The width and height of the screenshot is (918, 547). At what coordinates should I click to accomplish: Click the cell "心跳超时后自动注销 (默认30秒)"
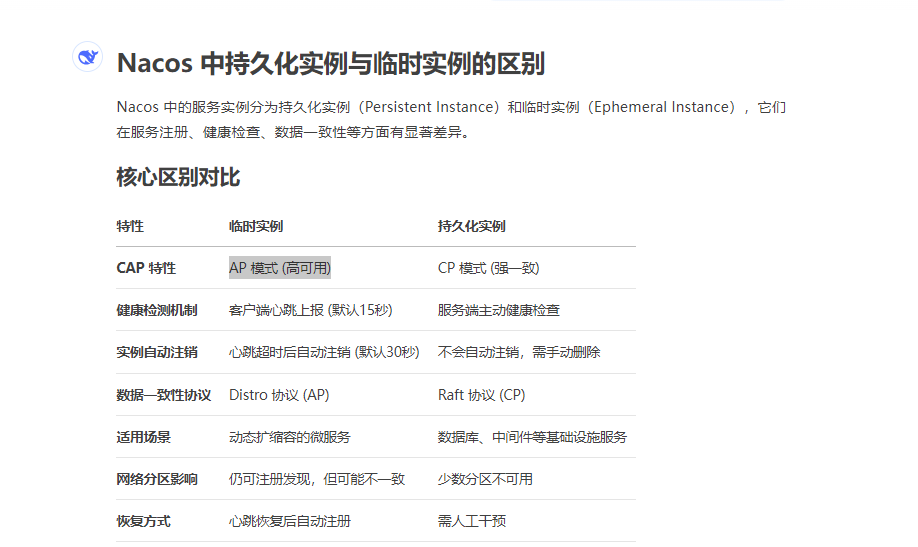click(x=324, y=353)
